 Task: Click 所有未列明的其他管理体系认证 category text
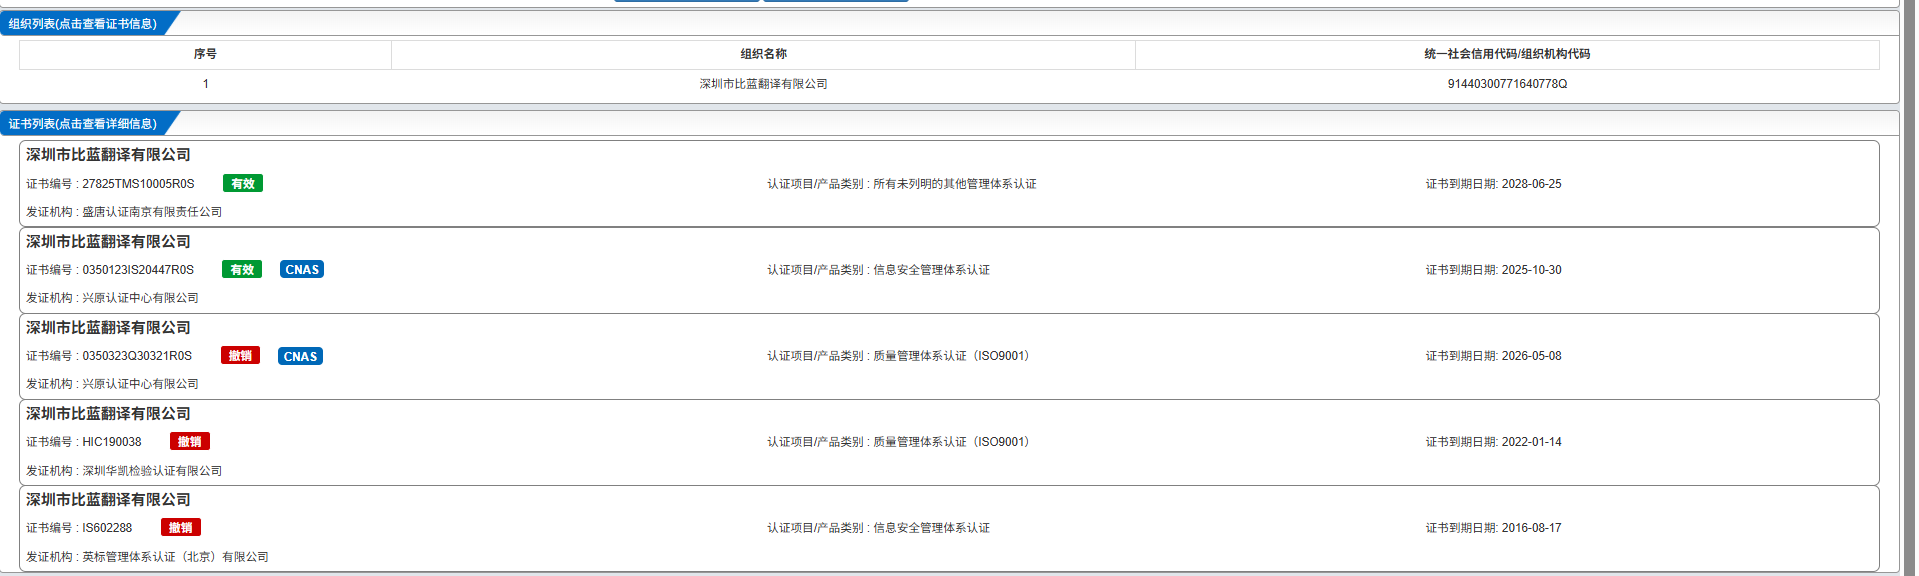pos(954,184)
